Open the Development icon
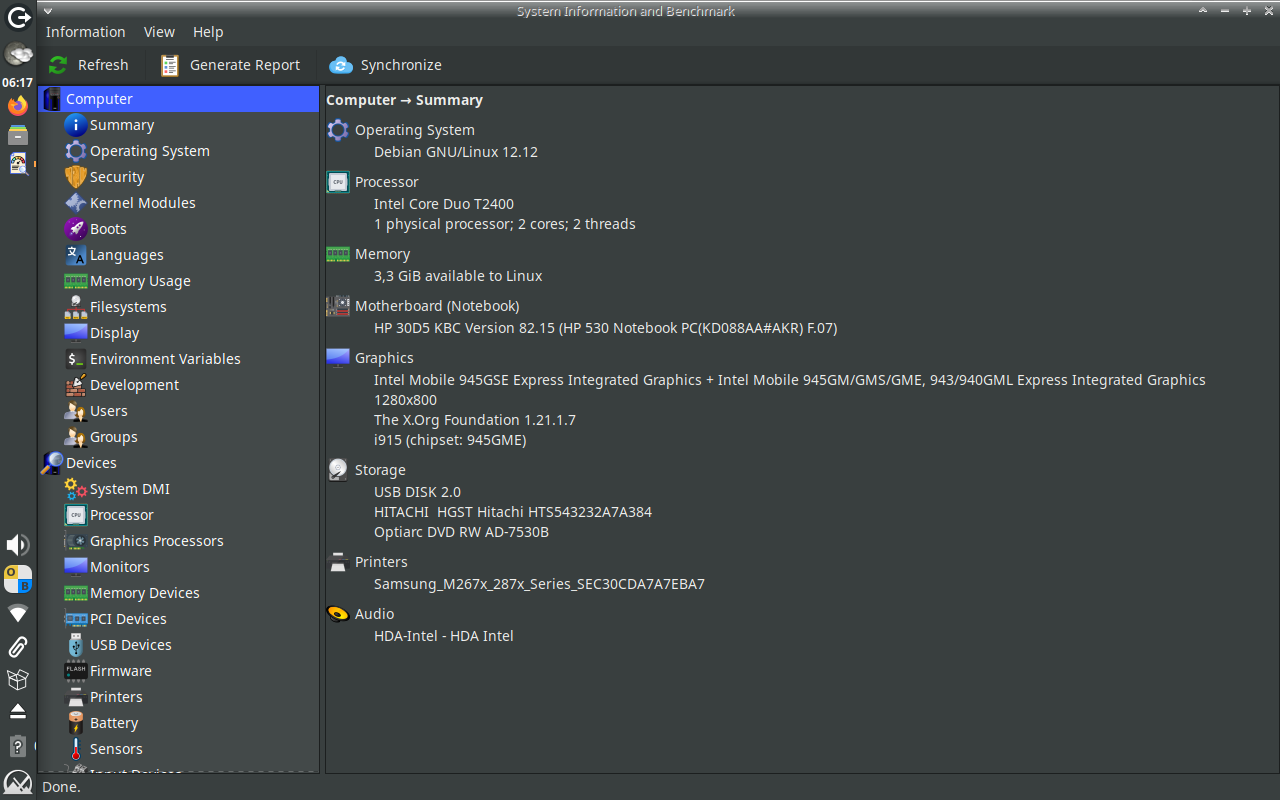The height and width of the screenshot is (800, 1280). [x=76, y=385]
